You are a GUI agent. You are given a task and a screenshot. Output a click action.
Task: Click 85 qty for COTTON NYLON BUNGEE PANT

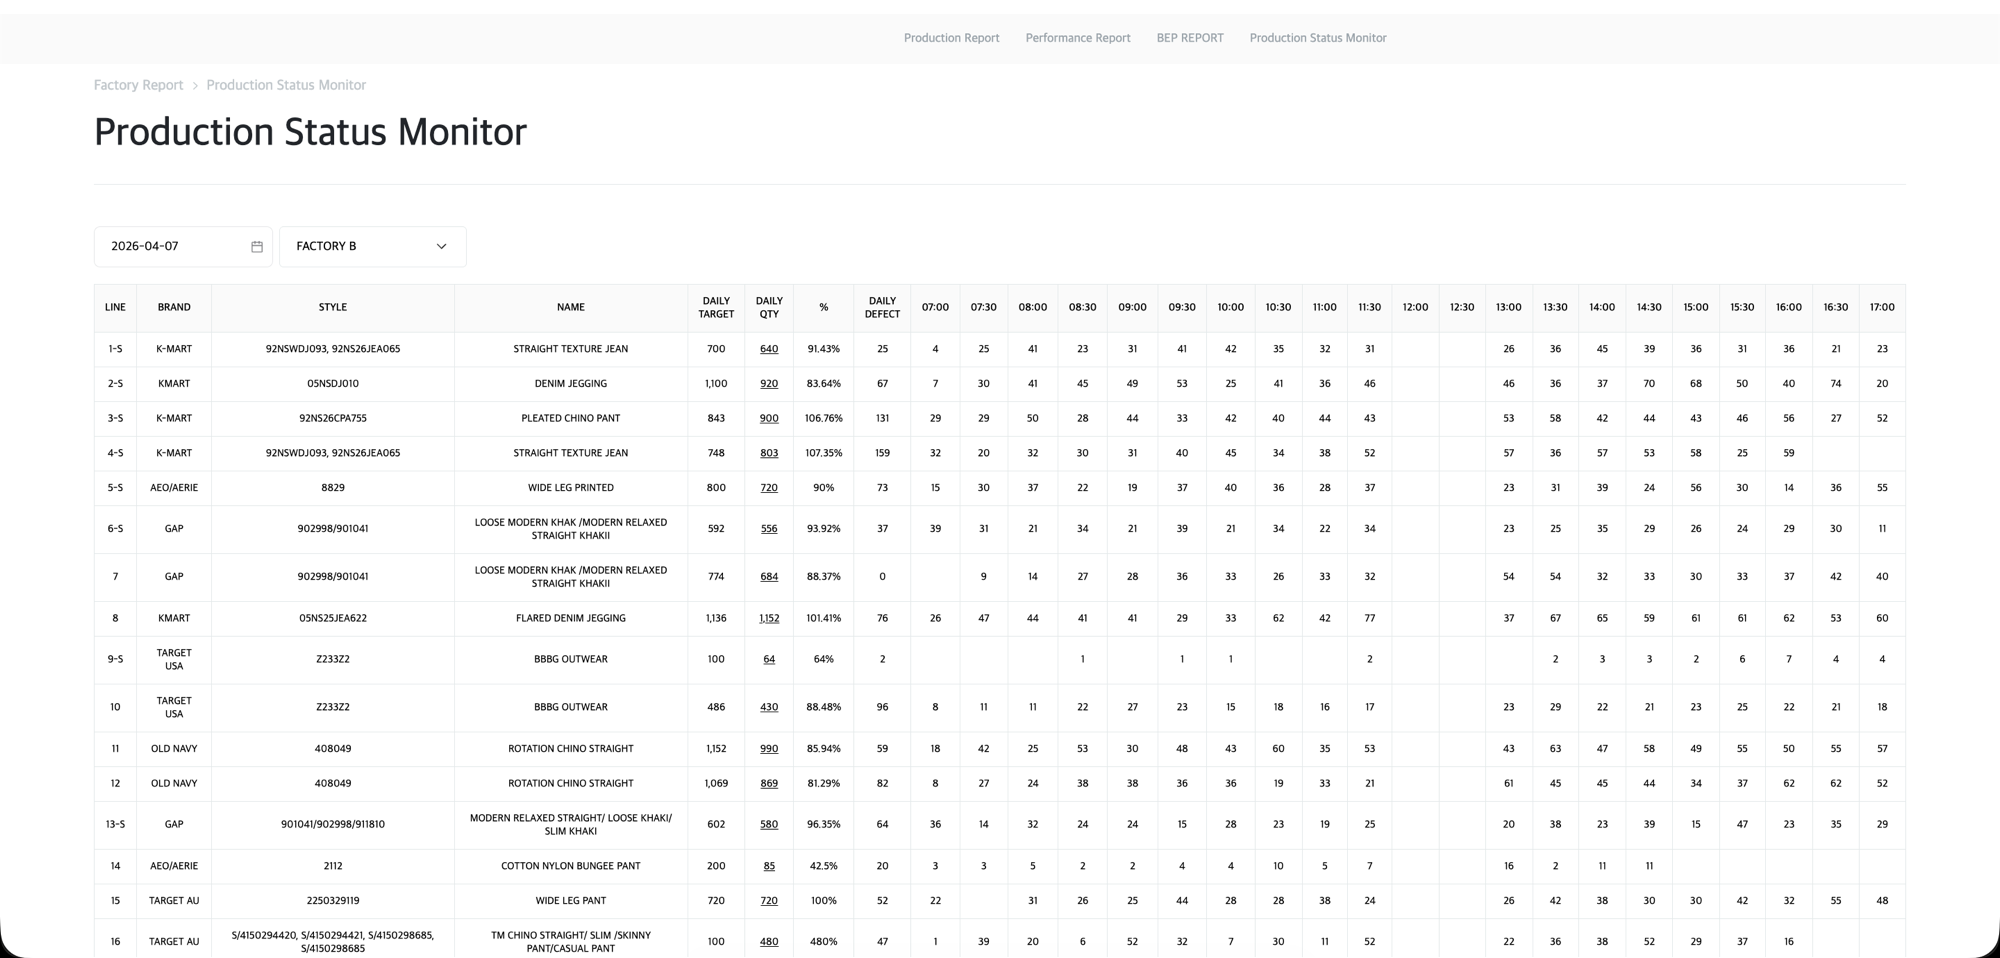(768, 865)
